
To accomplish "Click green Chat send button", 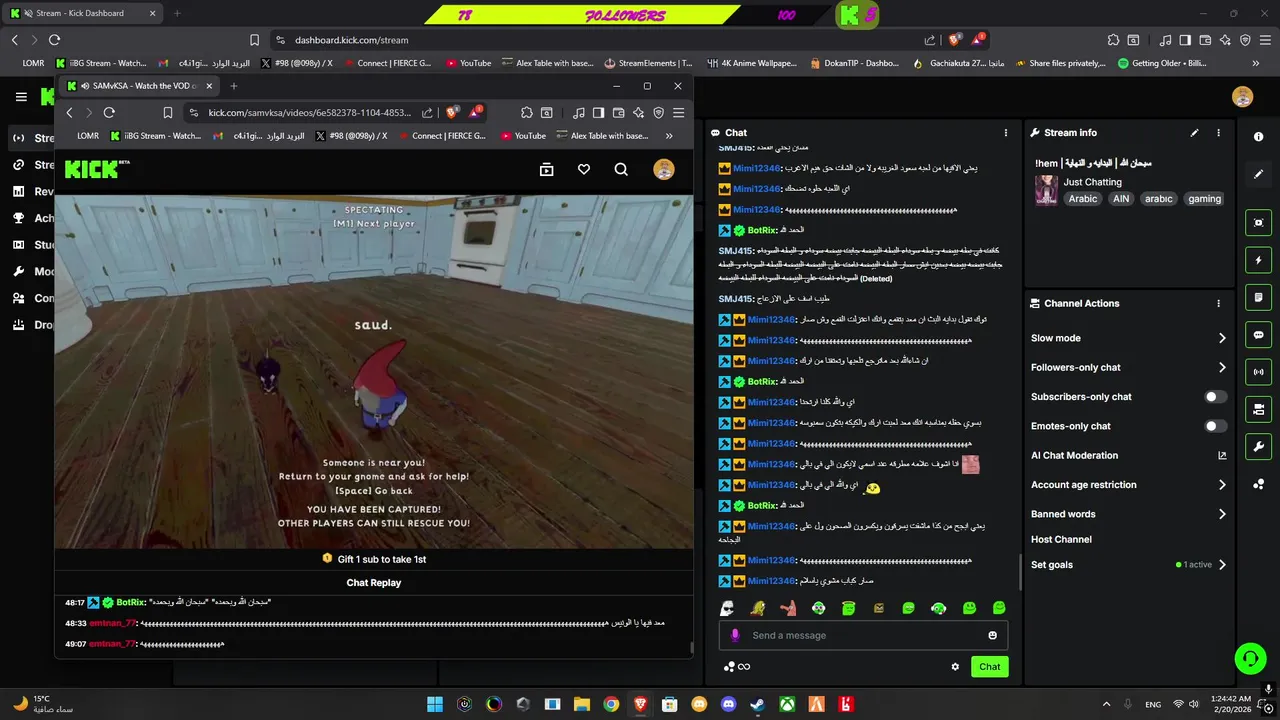I will click(x=989, y=667).
